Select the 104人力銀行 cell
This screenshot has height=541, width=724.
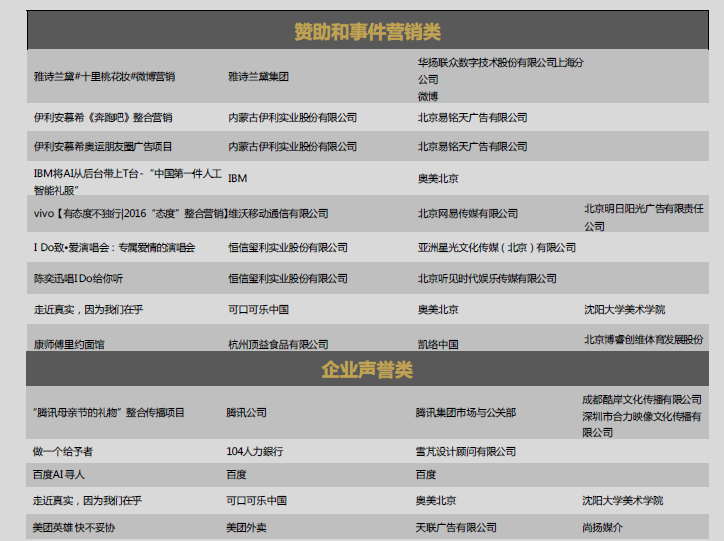(254, 451)
